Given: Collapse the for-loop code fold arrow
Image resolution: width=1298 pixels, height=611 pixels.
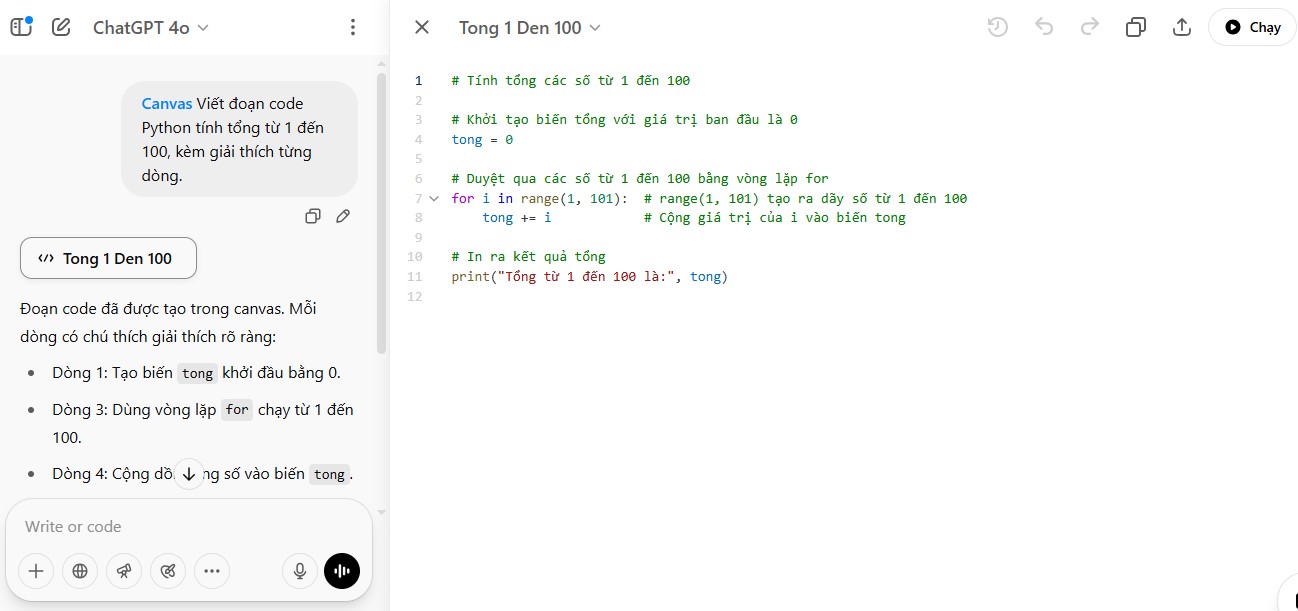Looking at the screenshot, I should [434, 199].
